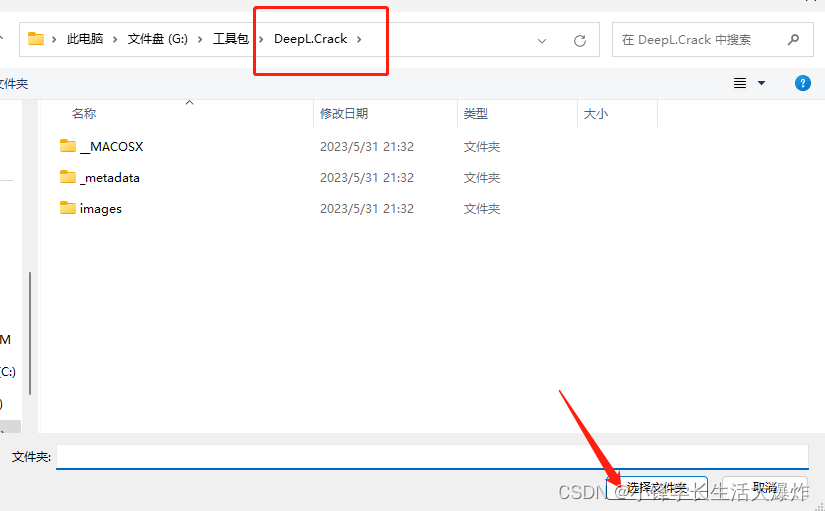
Task: Click 文件夹 type in images row
Action: point(481,208)
